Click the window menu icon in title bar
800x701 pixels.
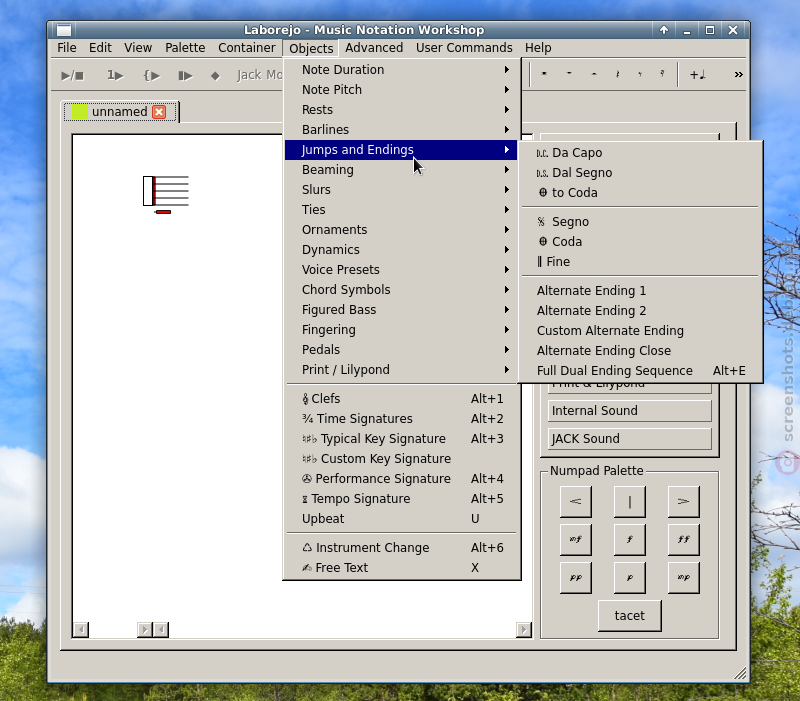point(64,30)
